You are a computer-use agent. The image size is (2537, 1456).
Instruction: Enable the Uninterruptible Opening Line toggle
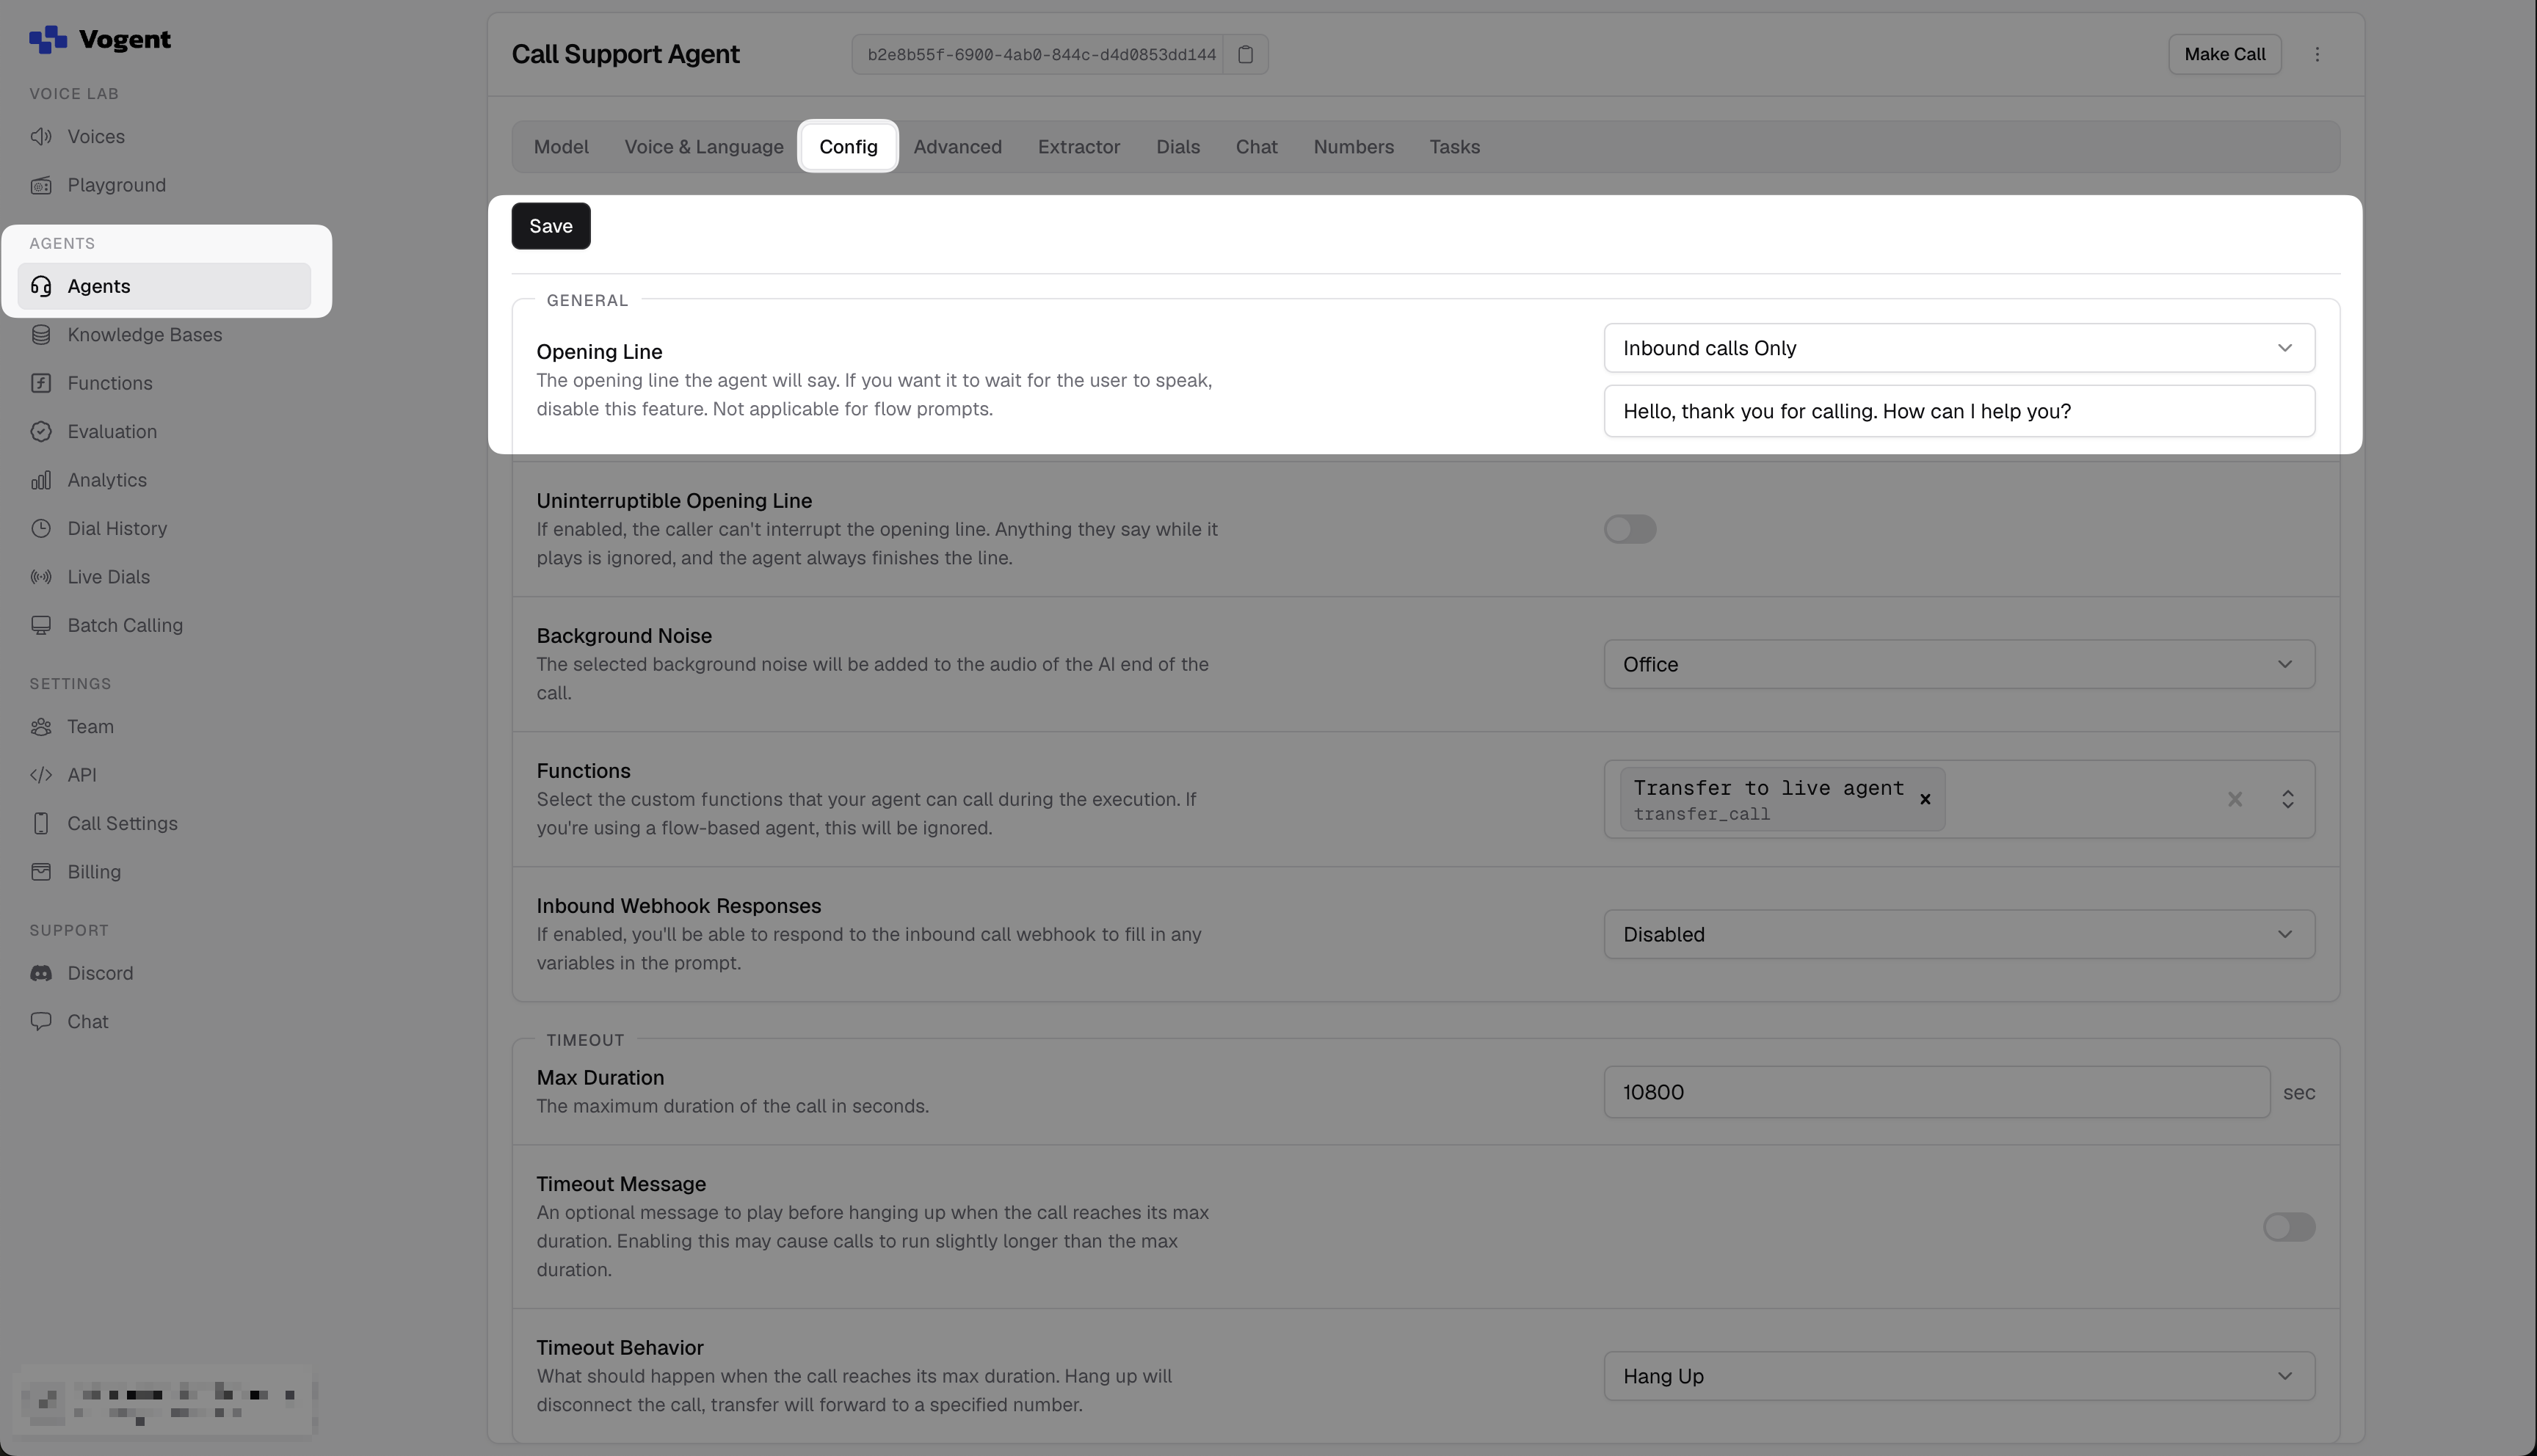(x=1630, y=529)
